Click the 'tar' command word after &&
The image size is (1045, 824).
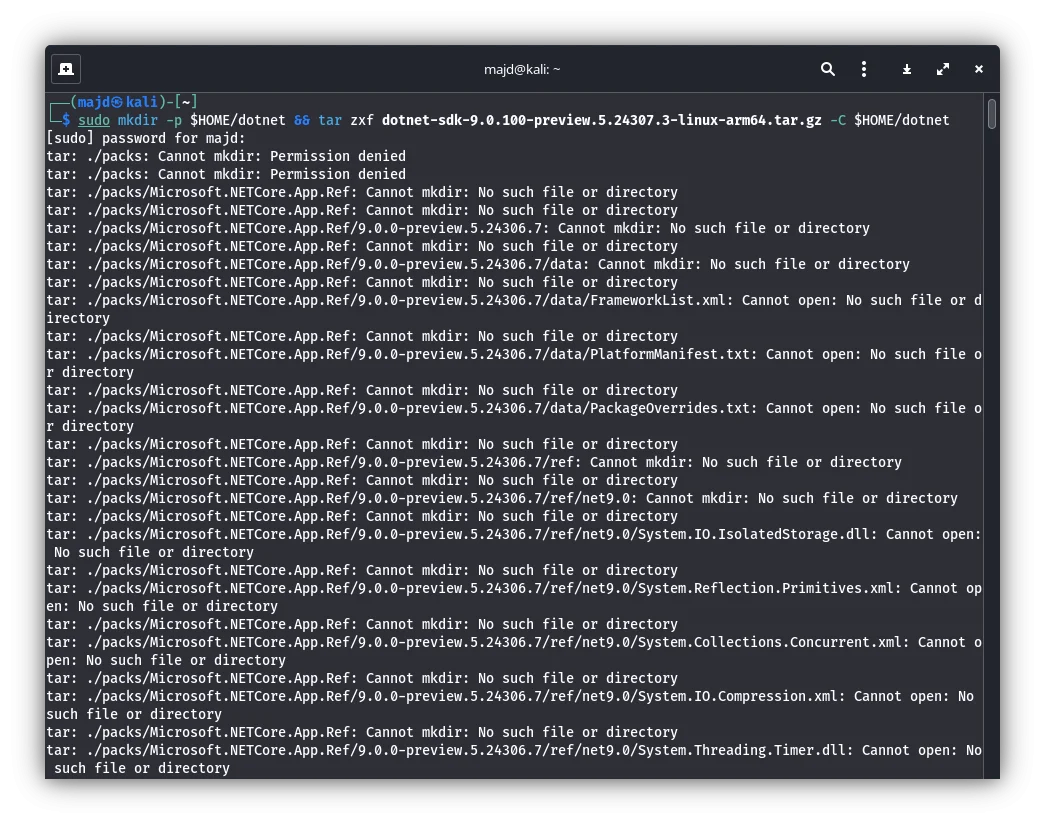click(x=330, y=120)
